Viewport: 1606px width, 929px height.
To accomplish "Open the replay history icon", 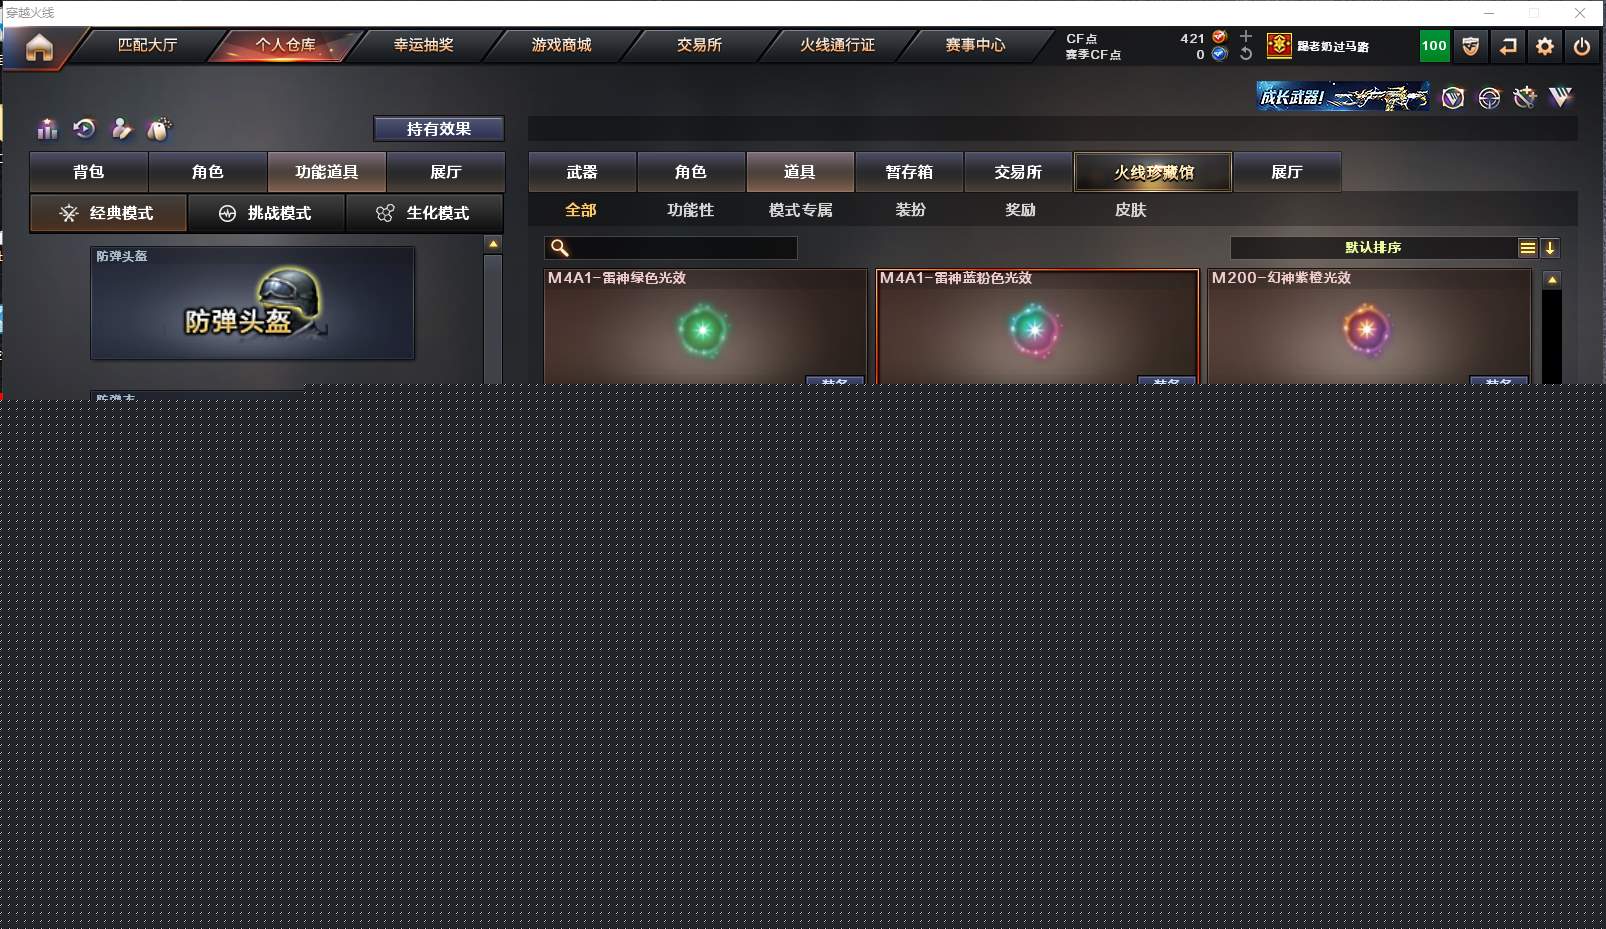I will pyautogui.click(x=84, y=129).
